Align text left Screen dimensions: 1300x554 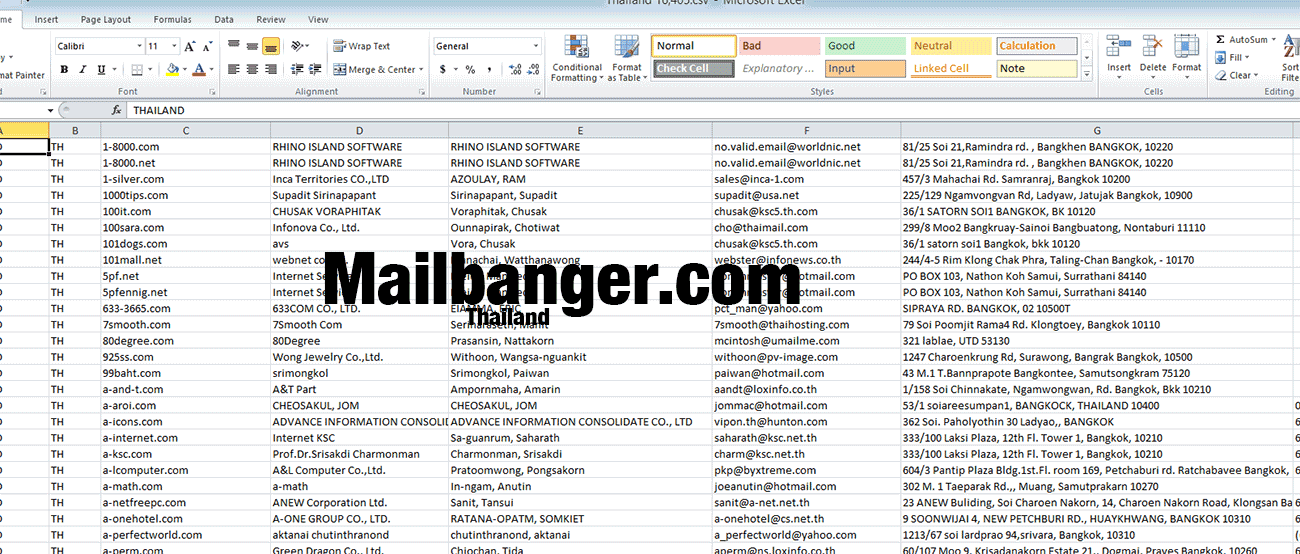click(x=233, y=70)
